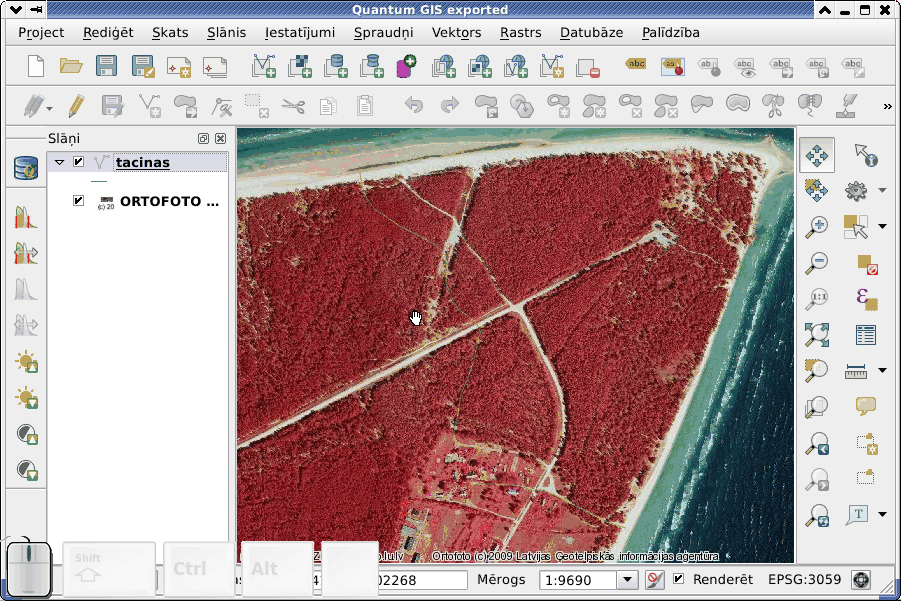901x601 pixels.
Task: Click Save Project As icon
Action: click(x=143, y=67)
